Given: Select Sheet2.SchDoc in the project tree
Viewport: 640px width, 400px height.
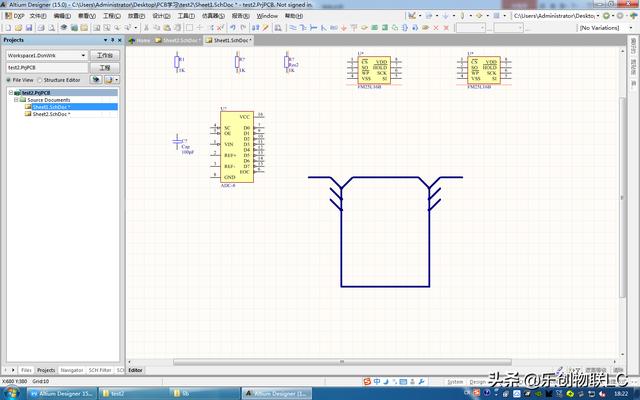Looking at the screenshot, I should pyautogui.click(x=51, y=114).
